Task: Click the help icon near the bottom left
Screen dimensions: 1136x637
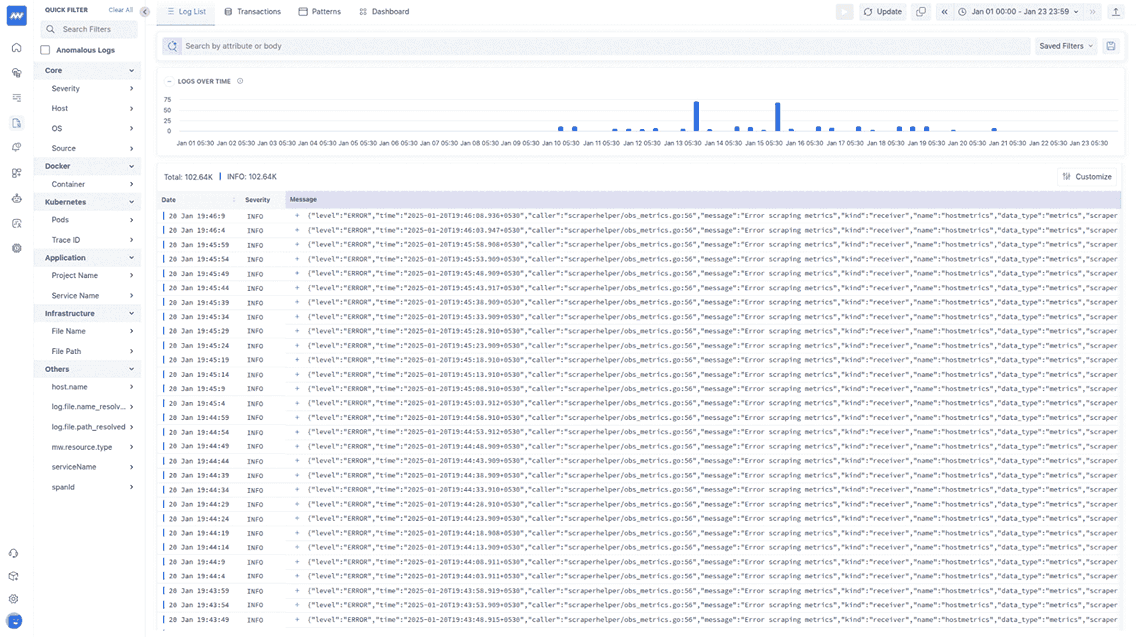Action: coord(15,553)
